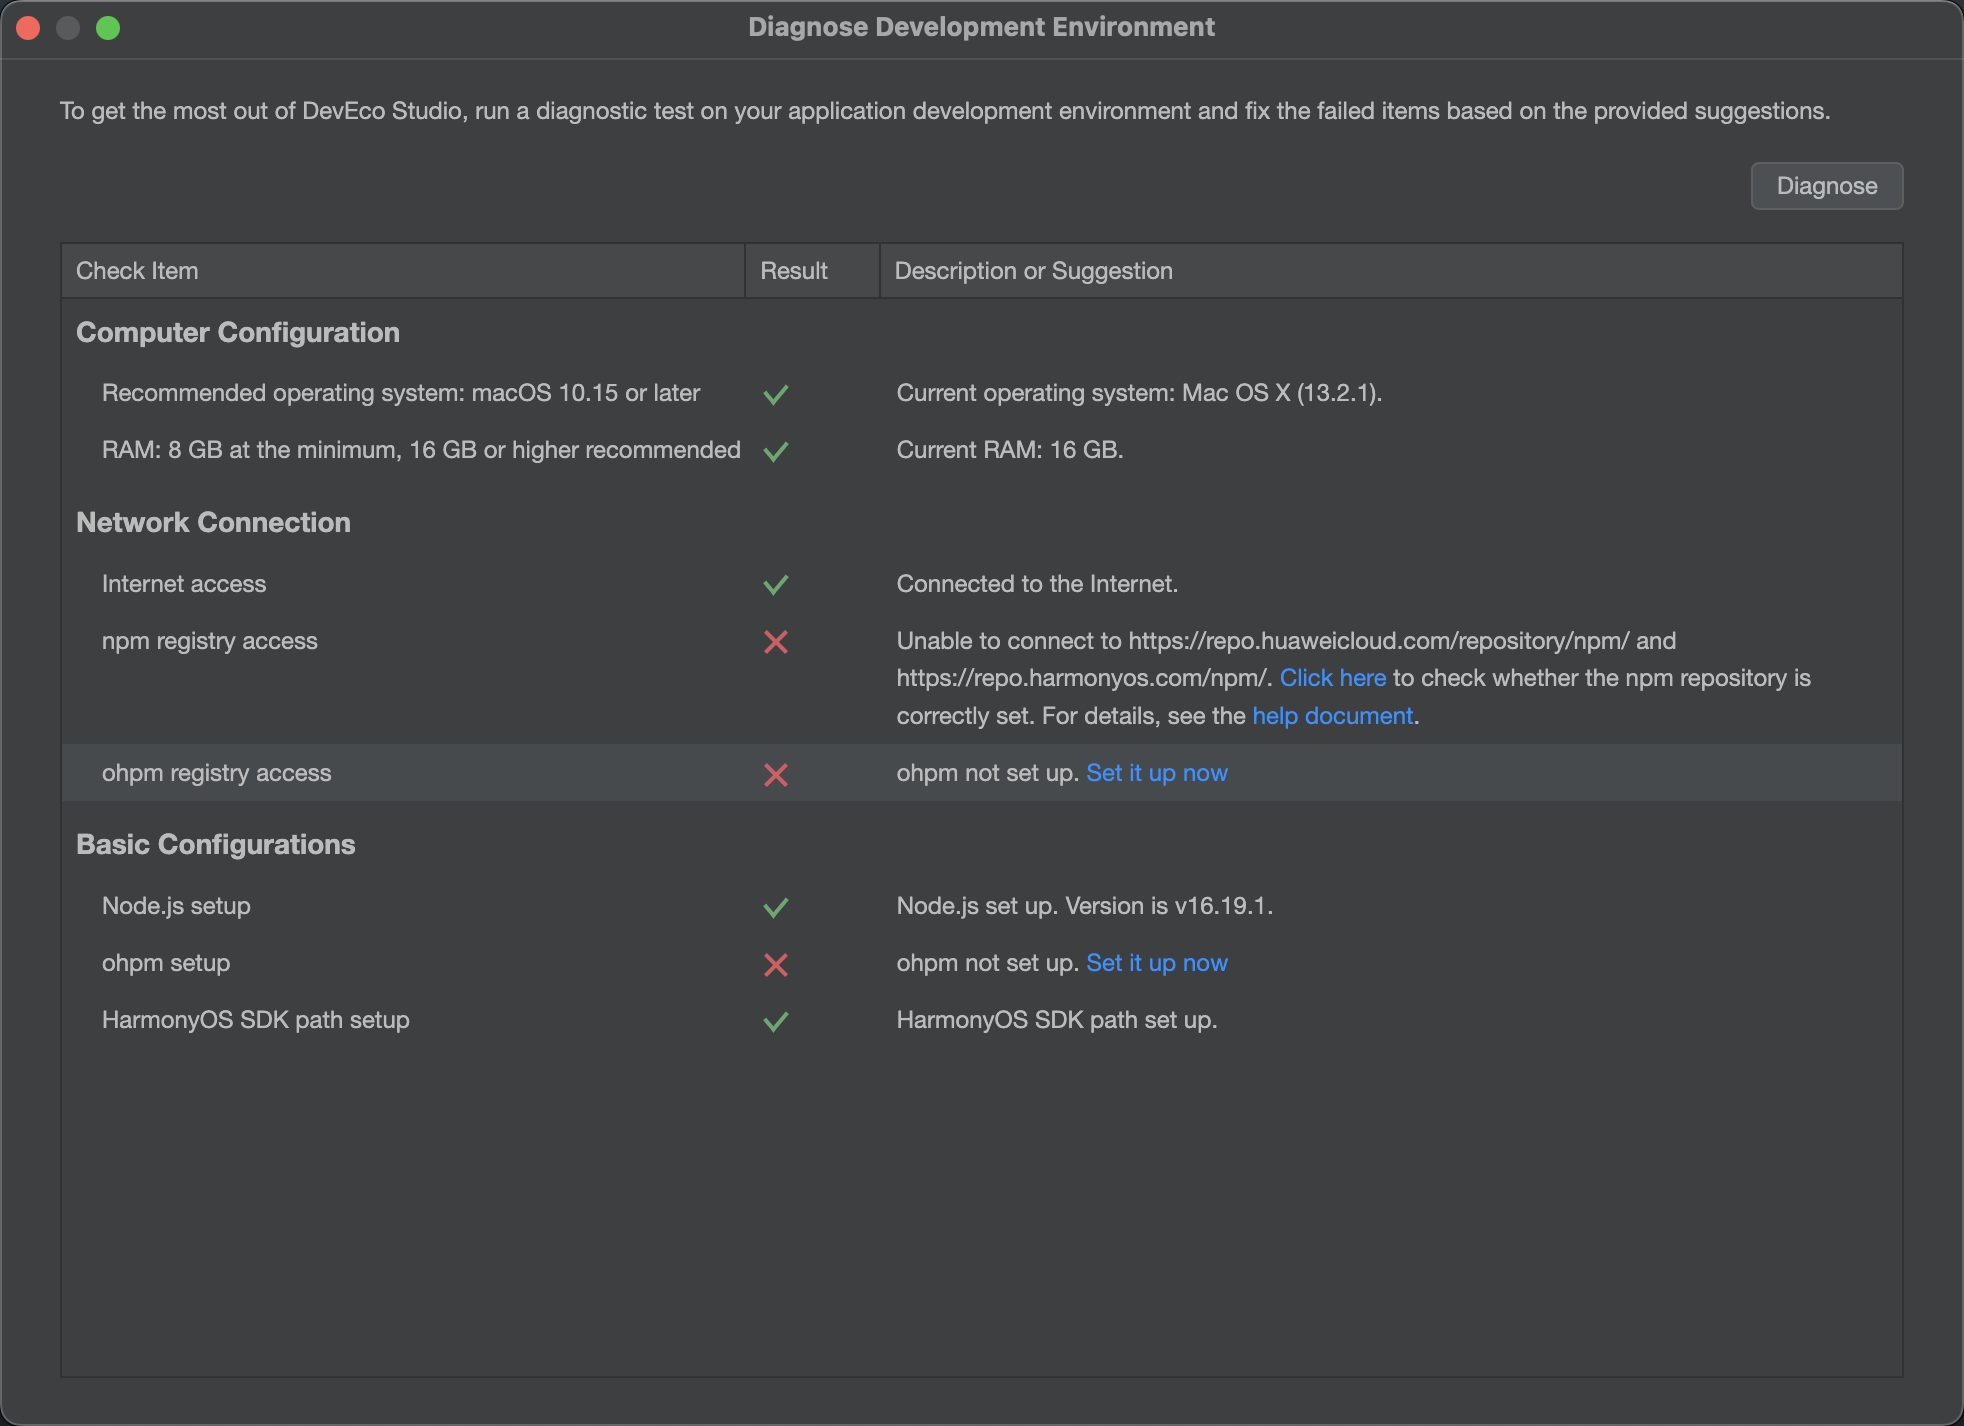This screenshot has width=1964, height=1426.
Task: Open the help document link
Action: pyautogui.click(x=1332, y=716)
